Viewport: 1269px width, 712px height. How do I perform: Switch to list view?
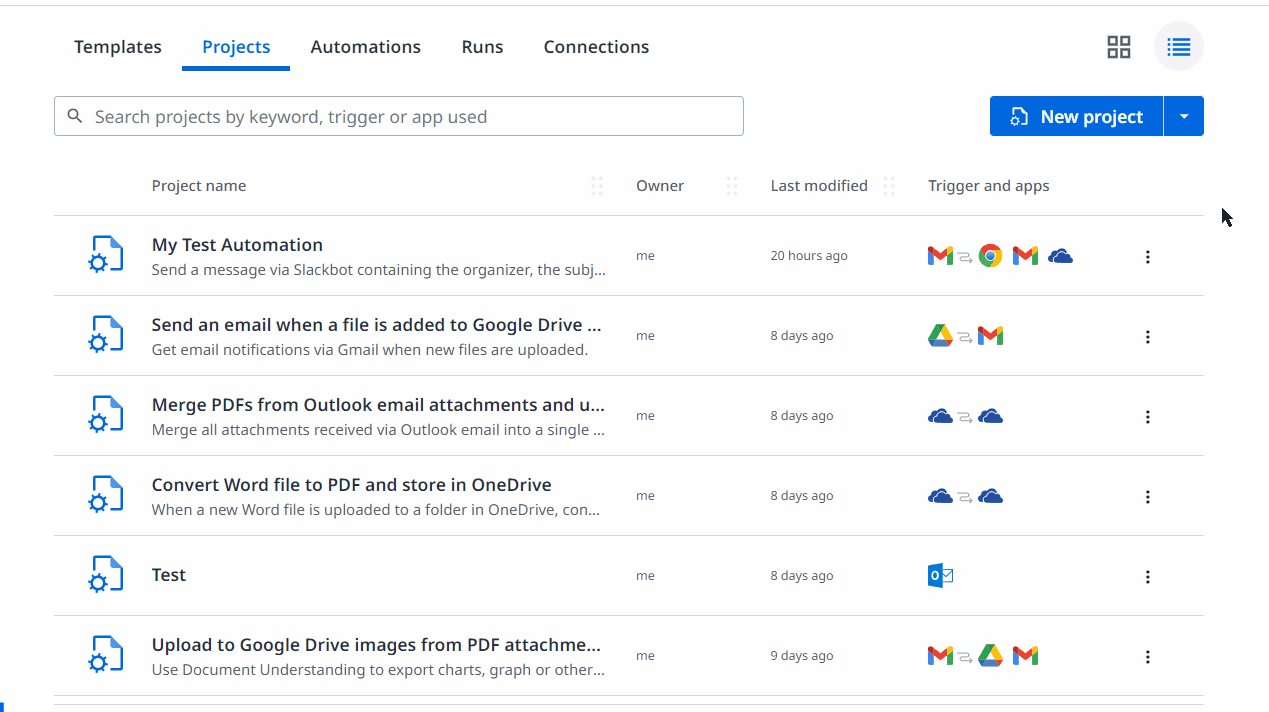(x=1179, y=47)
